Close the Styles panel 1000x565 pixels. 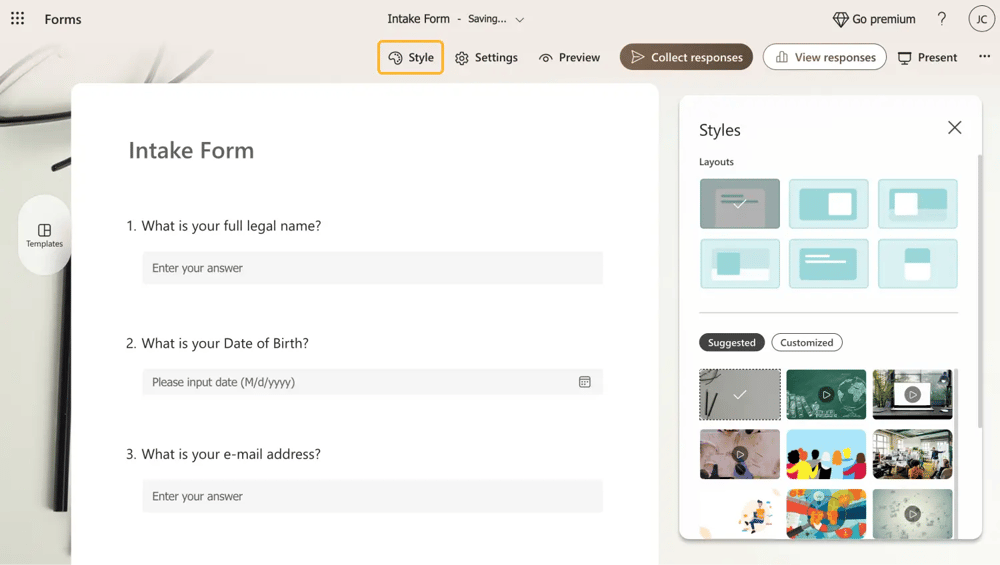[954, 128]
